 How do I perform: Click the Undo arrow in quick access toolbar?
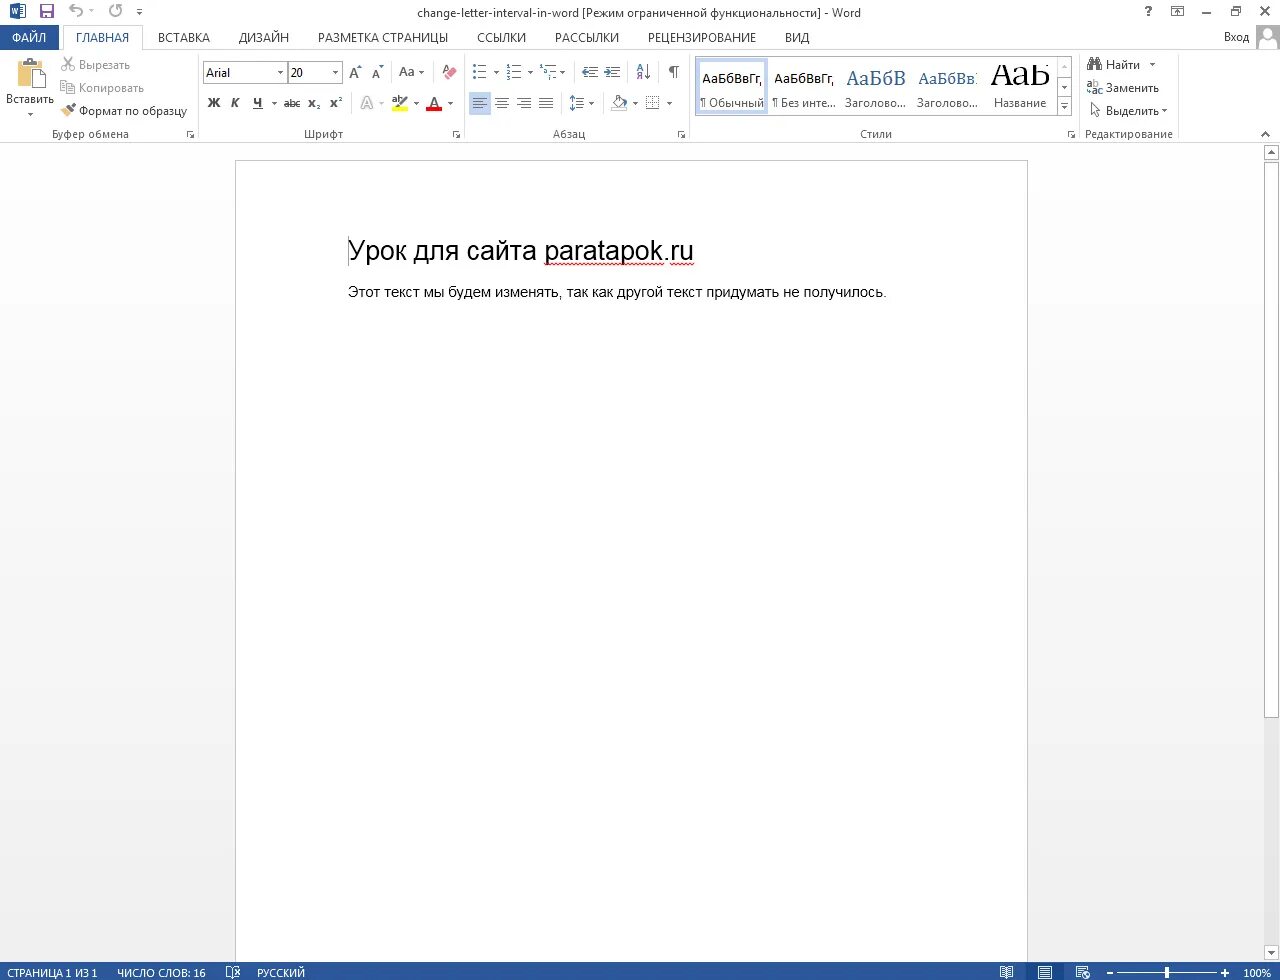76,12
